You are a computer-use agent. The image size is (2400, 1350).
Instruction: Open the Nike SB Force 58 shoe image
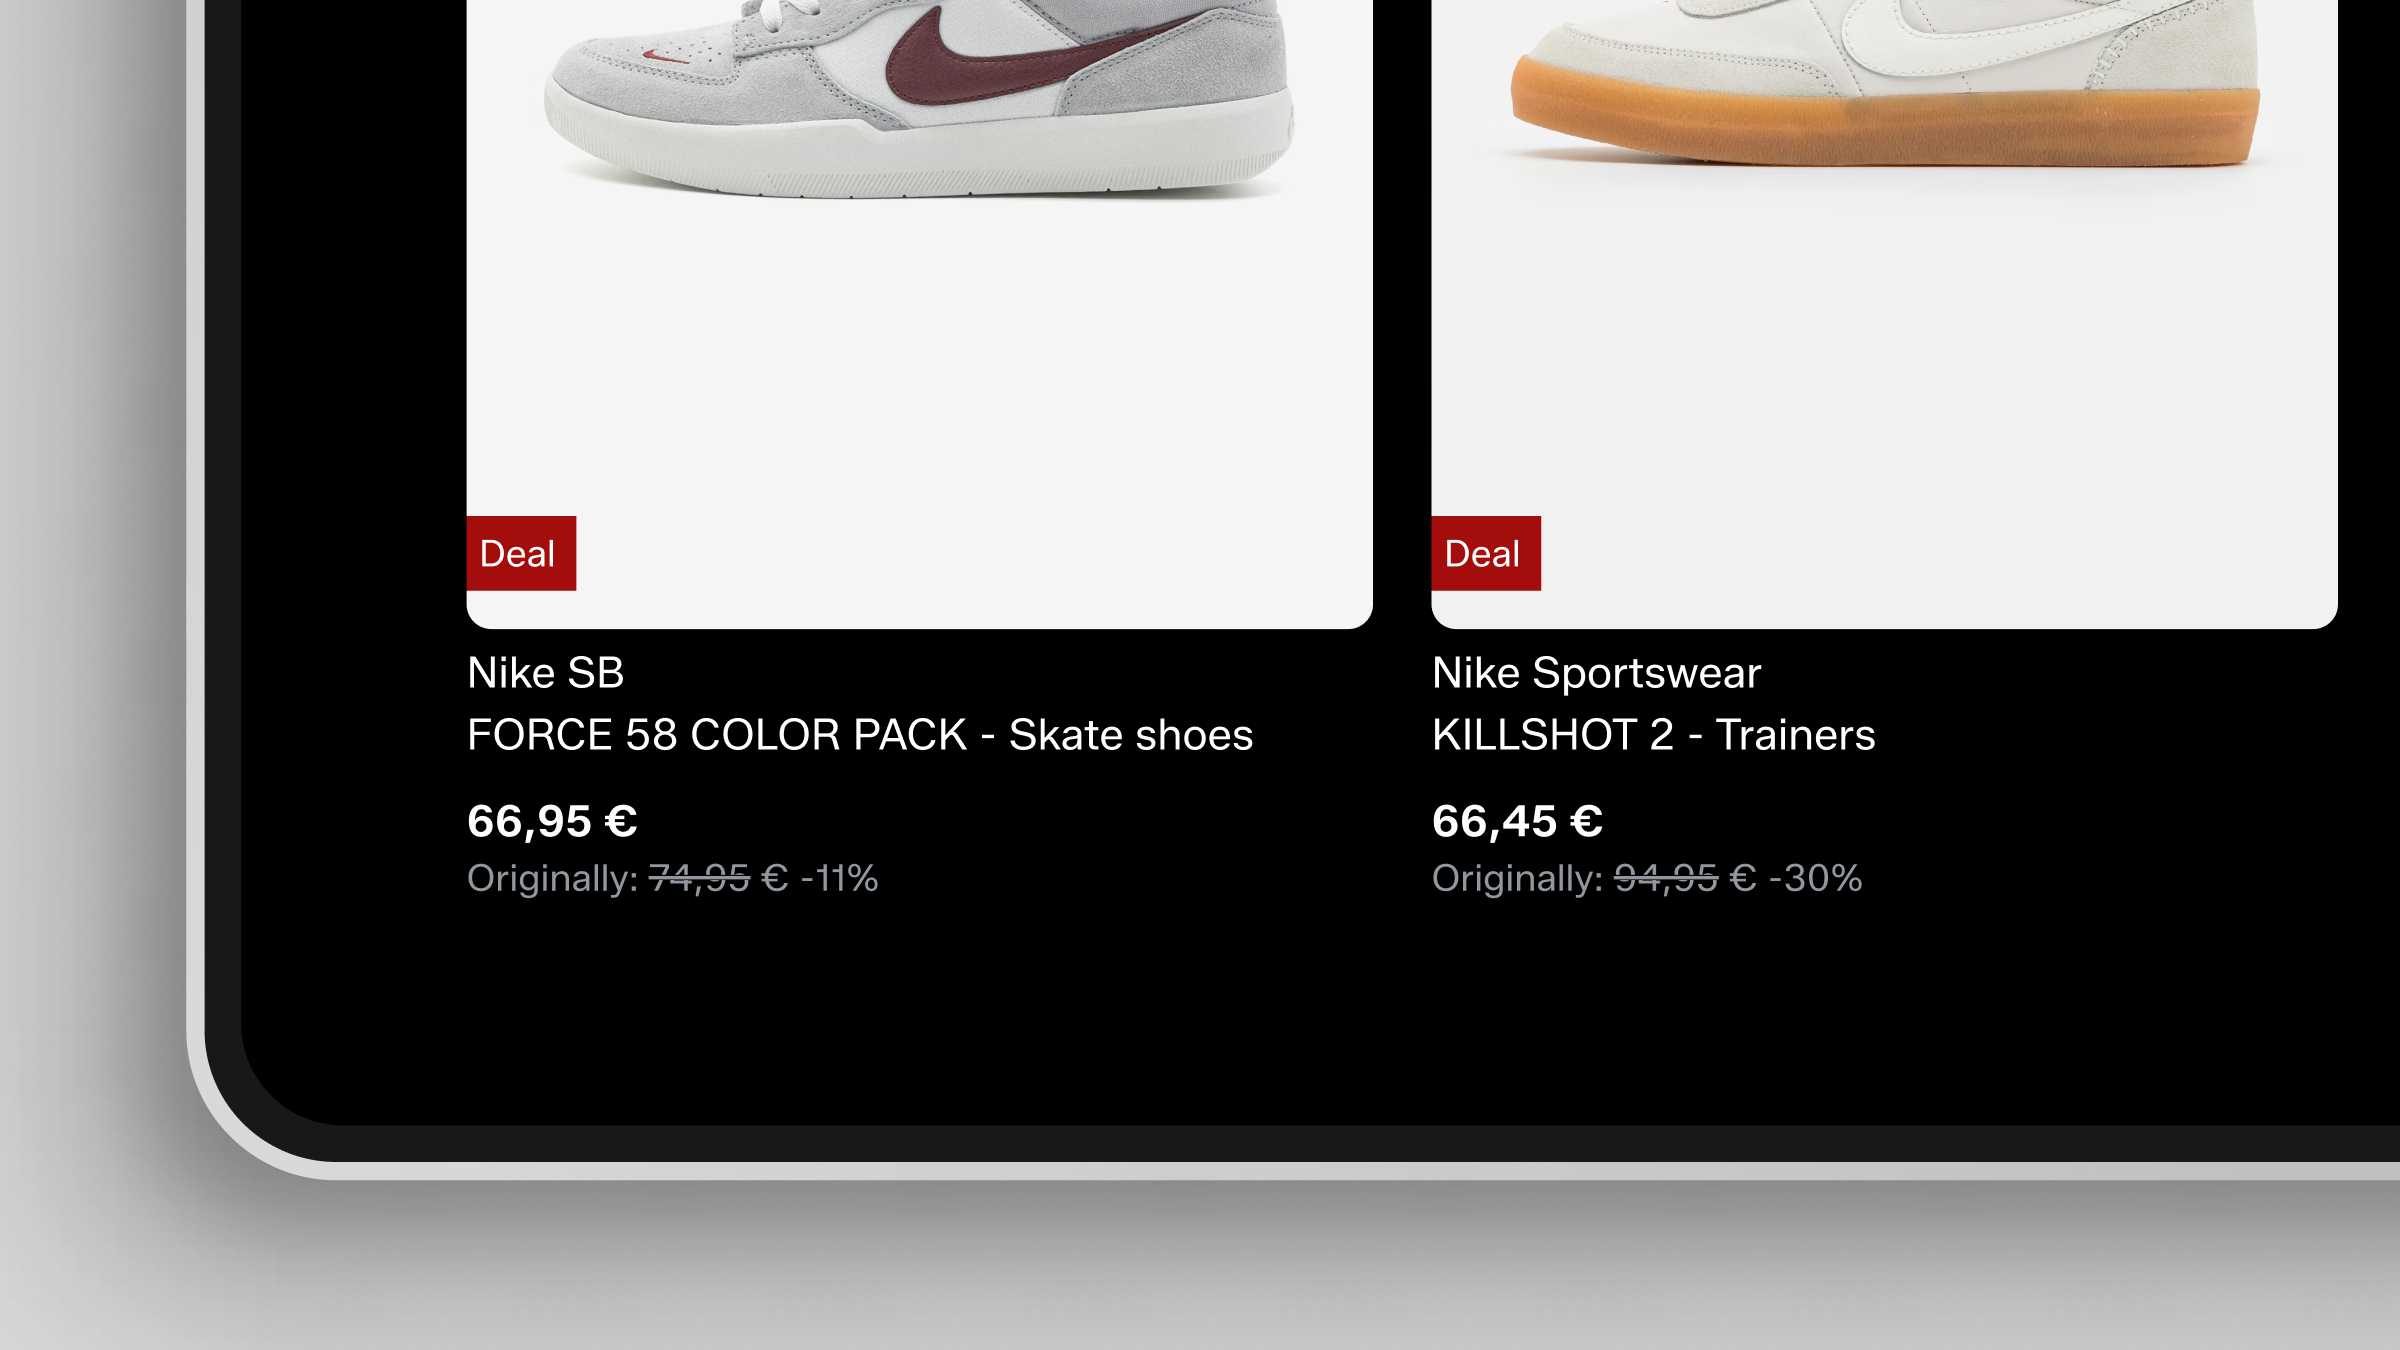coord(919,314)
